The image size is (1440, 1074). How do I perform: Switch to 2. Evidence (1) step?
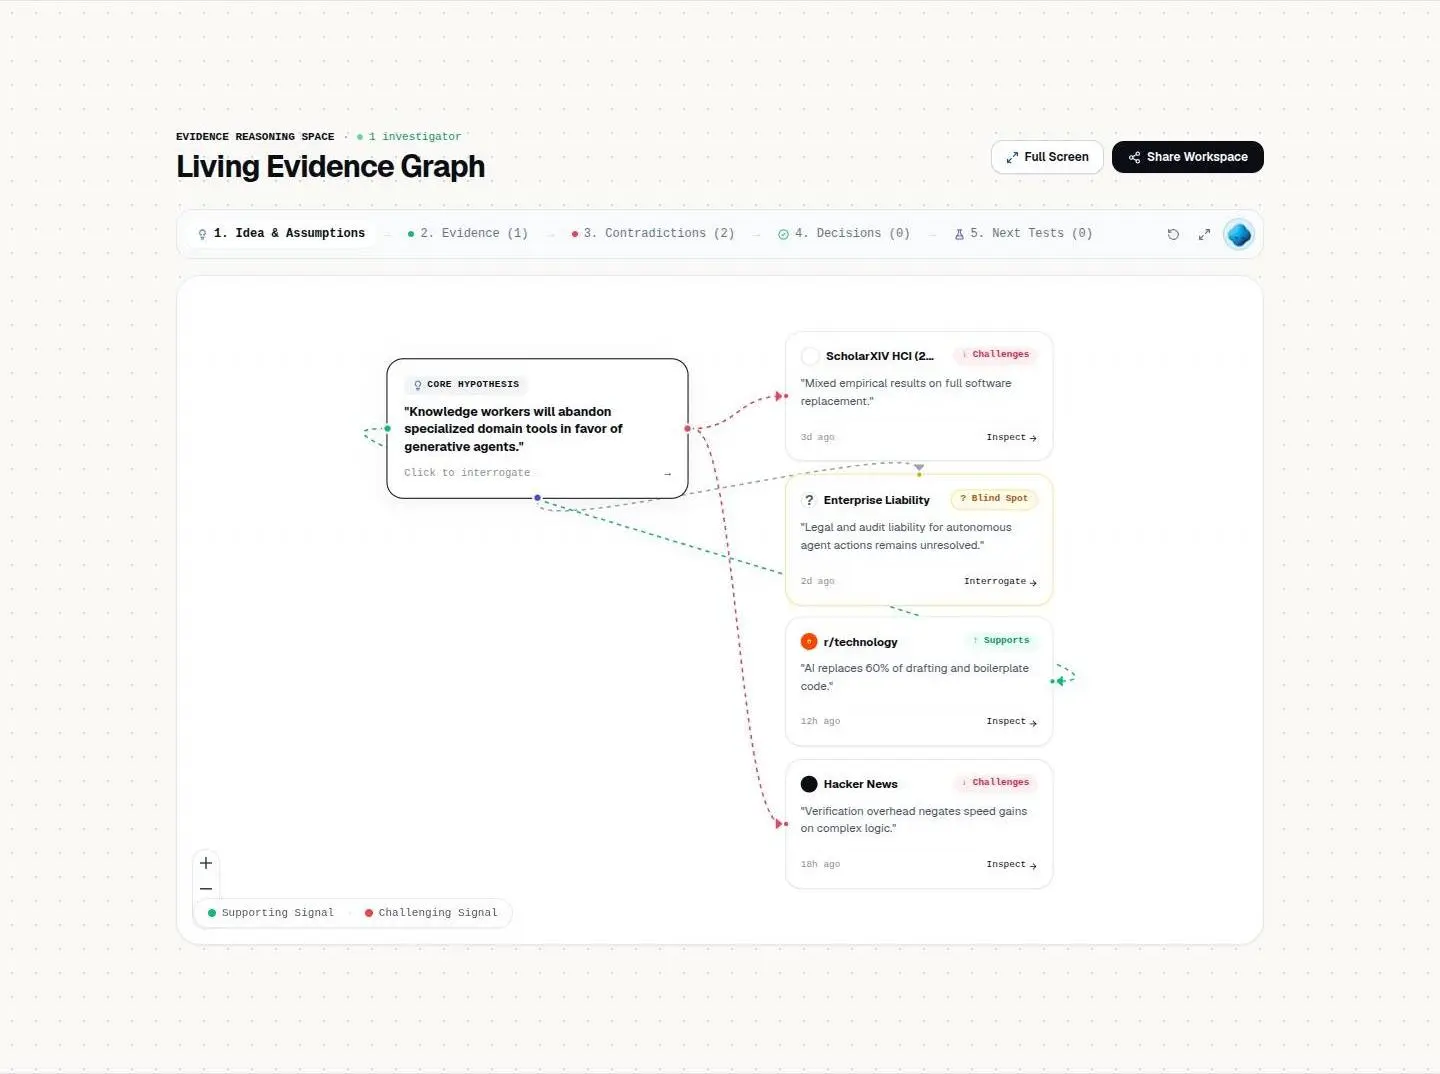coord(467,233)
